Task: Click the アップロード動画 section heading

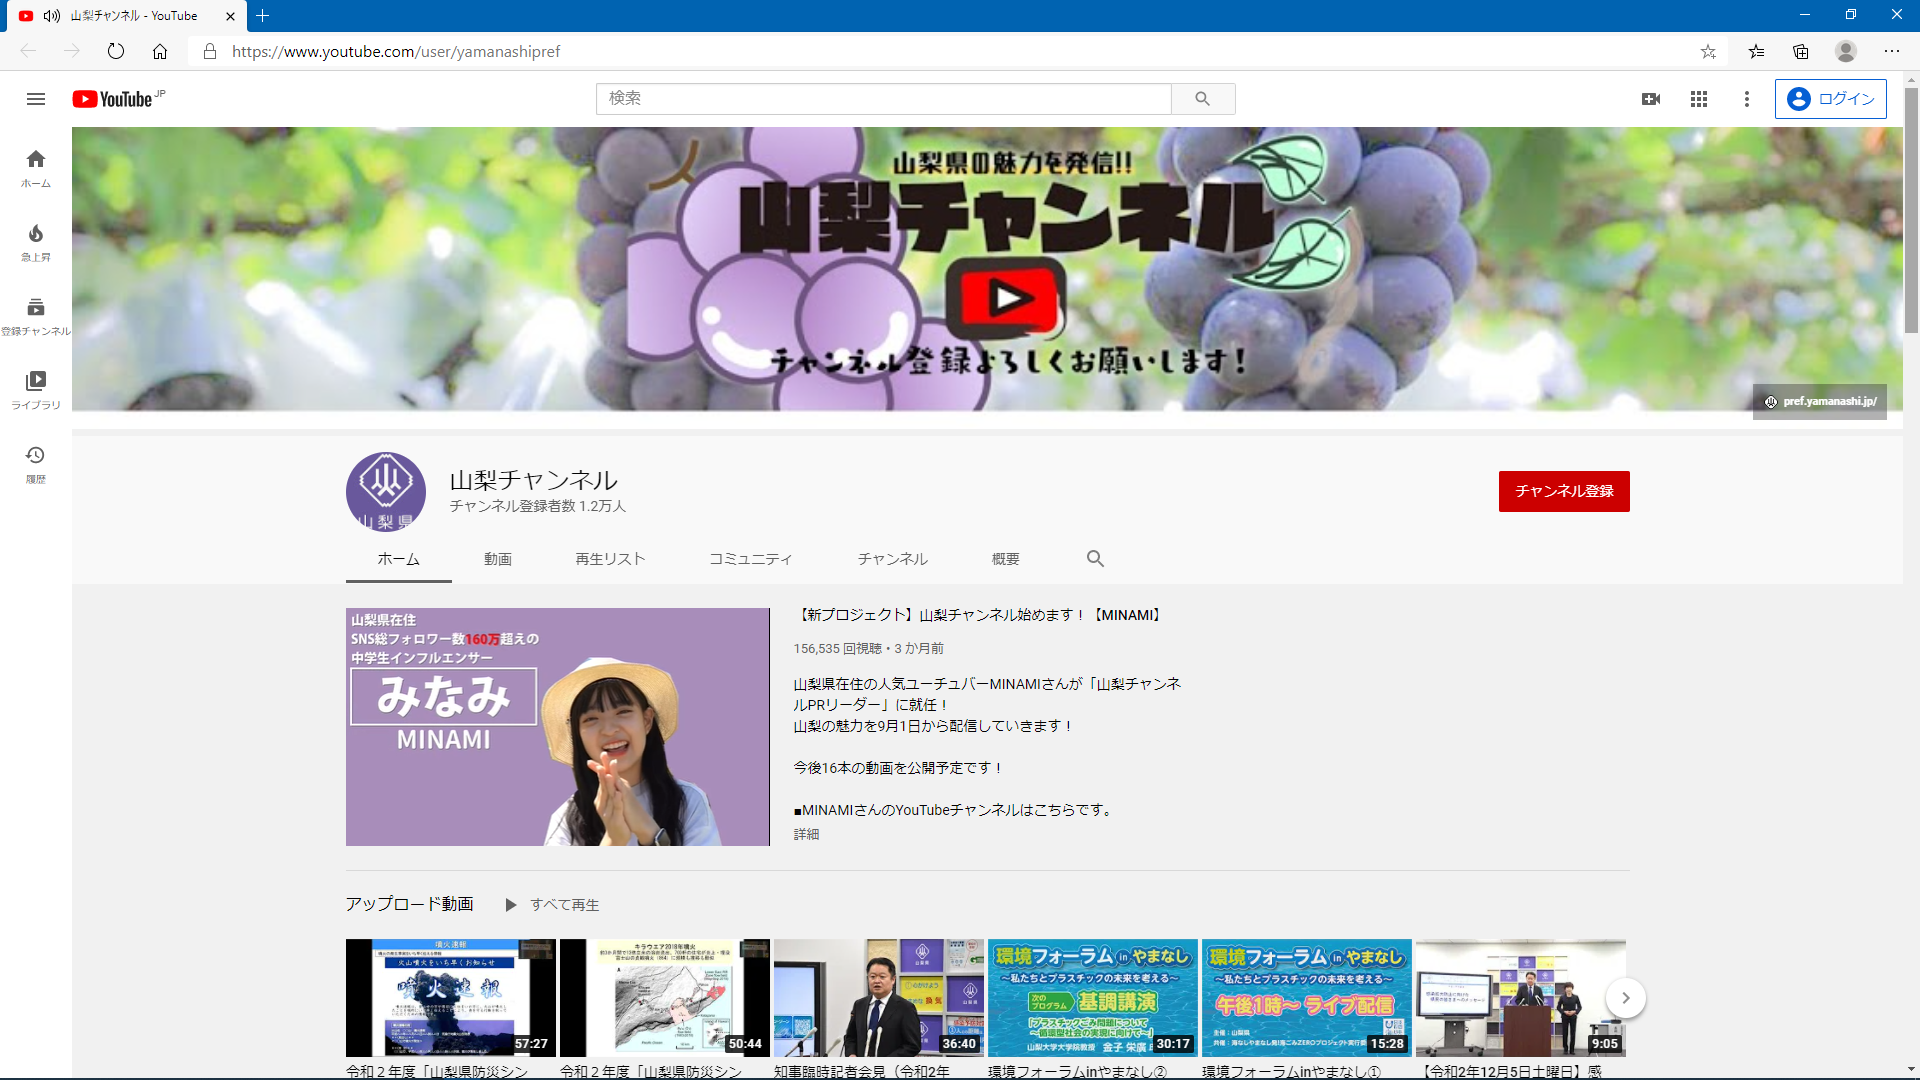Action: coord(410,904)
